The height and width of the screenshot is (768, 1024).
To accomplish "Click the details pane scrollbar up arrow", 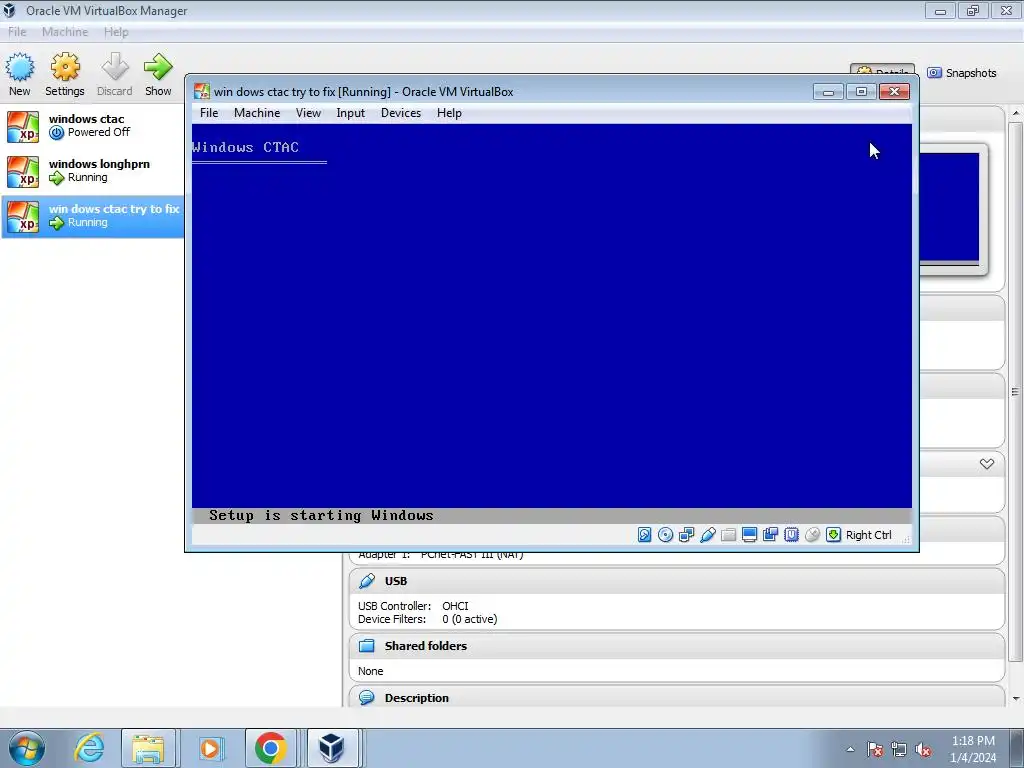I will point(1016,113).
